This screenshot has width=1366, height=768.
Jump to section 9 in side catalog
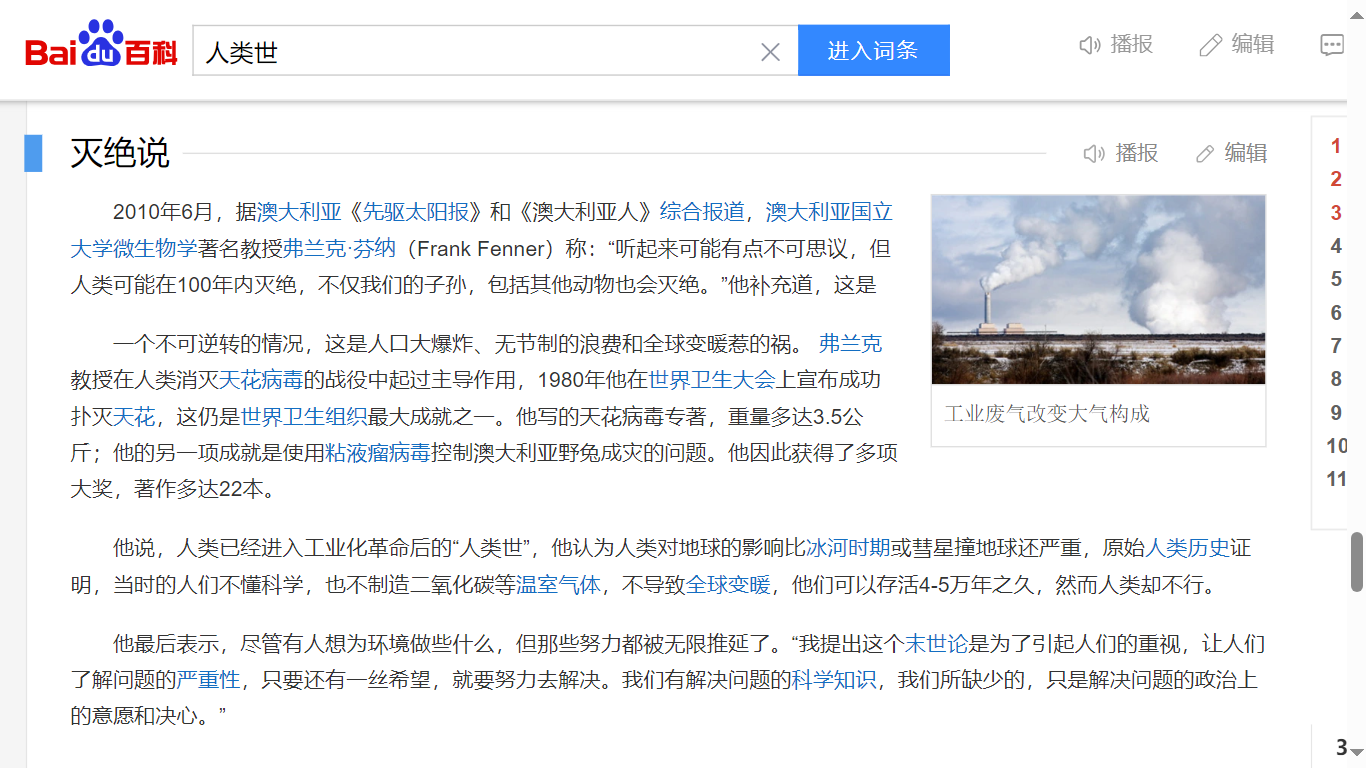coord(1336,413)
